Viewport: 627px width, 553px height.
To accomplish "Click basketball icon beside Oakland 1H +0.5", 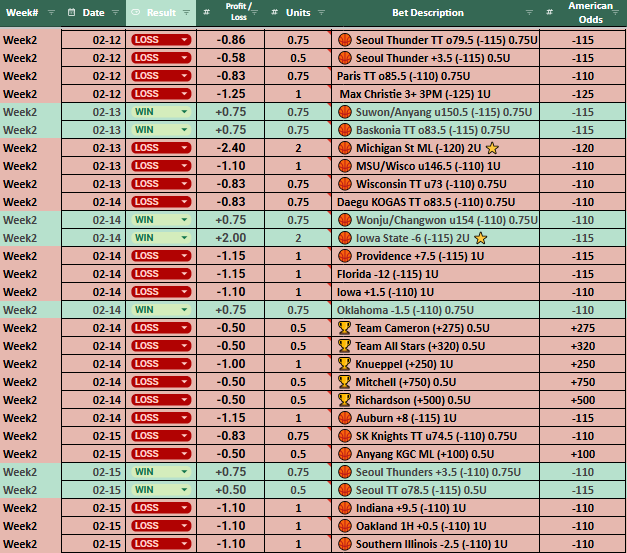I will tap(345, 526).
